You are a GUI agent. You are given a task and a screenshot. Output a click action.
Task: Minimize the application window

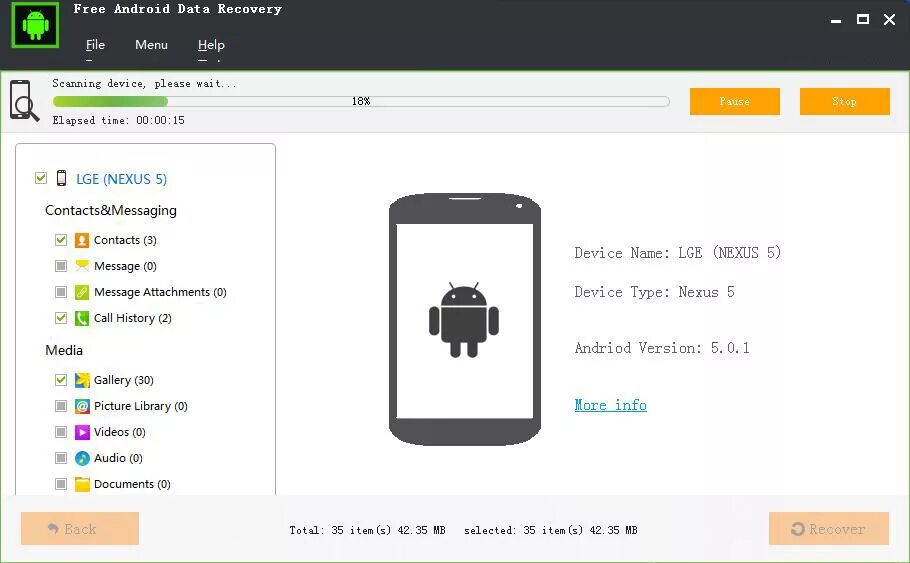point(836,20)
